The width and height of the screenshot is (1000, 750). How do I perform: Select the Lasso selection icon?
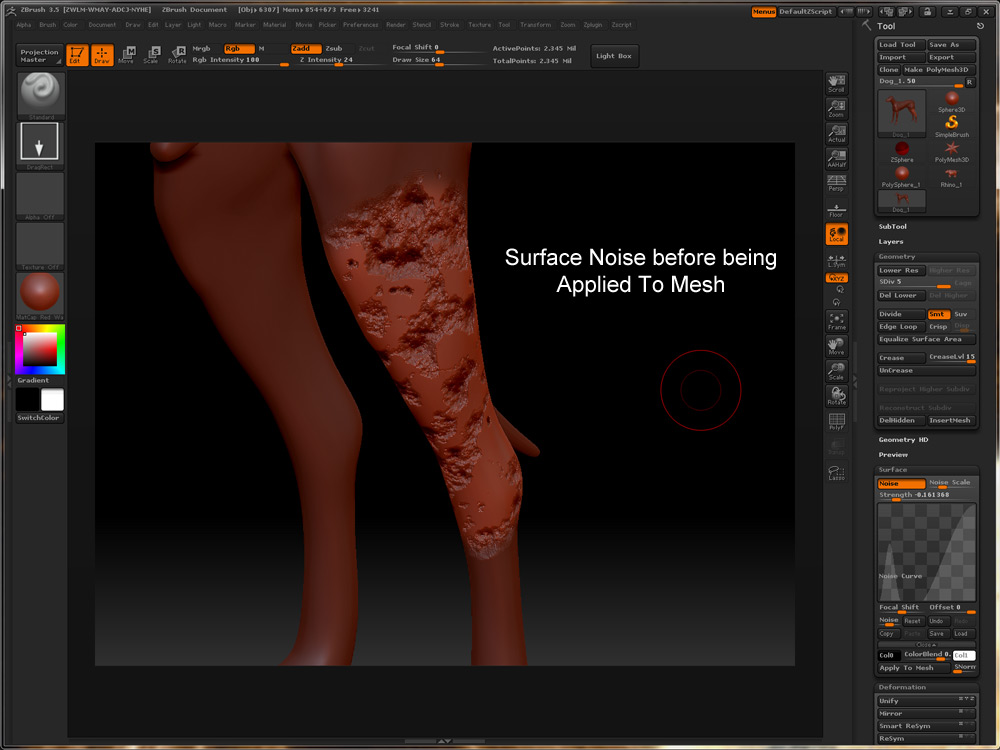836,472
